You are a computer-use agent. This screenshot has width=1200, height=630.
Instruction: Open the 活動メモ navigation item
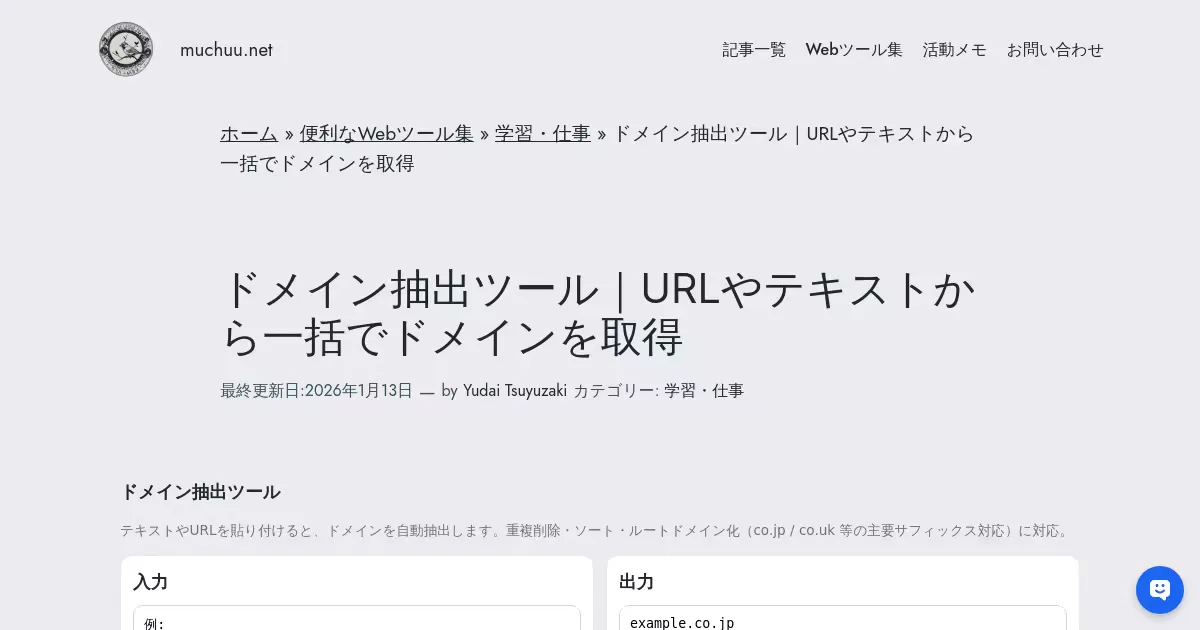[954, 50]
